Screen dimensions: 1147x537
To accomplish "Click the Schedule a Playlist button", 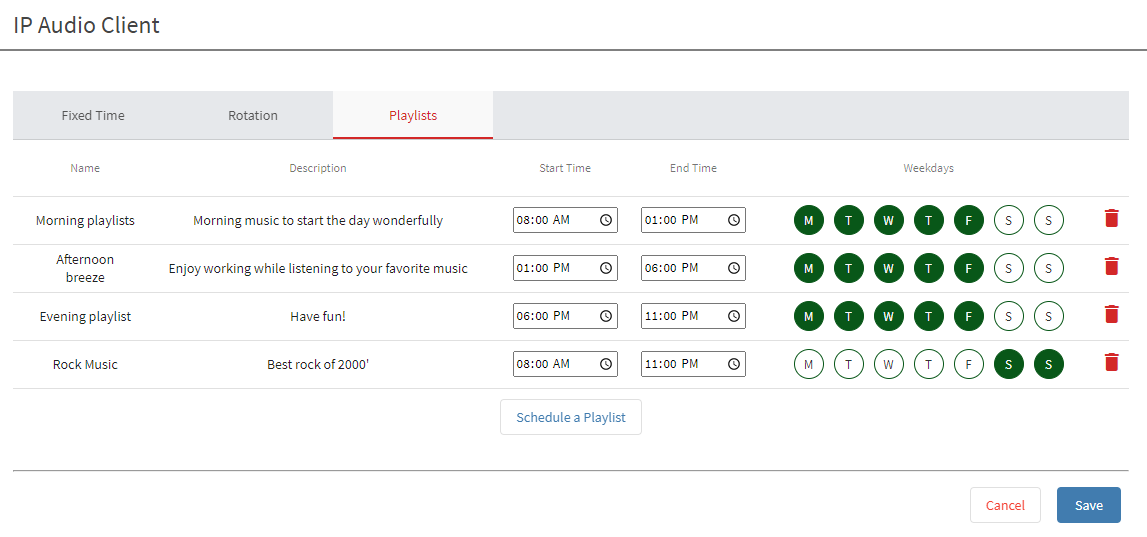I will tap(571, 417).
